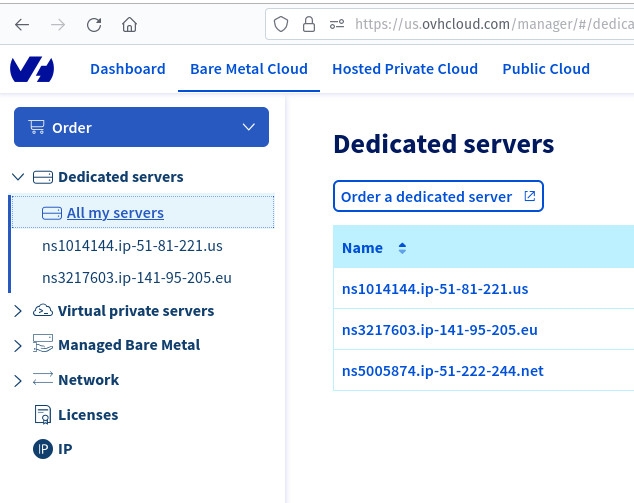Expand Virtual private servers section

click(18, 311)
